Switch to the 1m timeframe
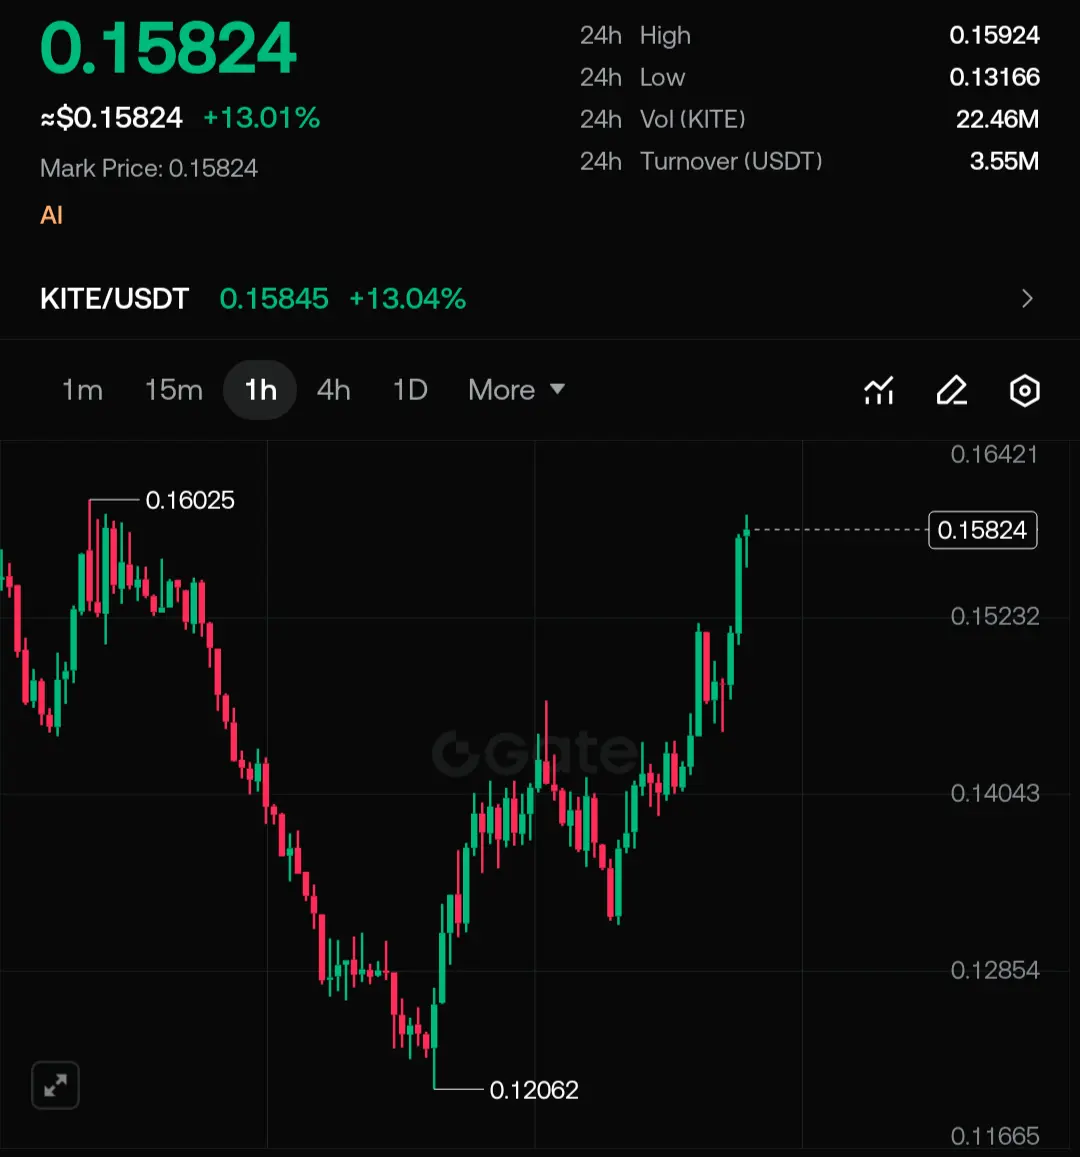Viewport: 1080px width, 1157px height. pos(82,390)
